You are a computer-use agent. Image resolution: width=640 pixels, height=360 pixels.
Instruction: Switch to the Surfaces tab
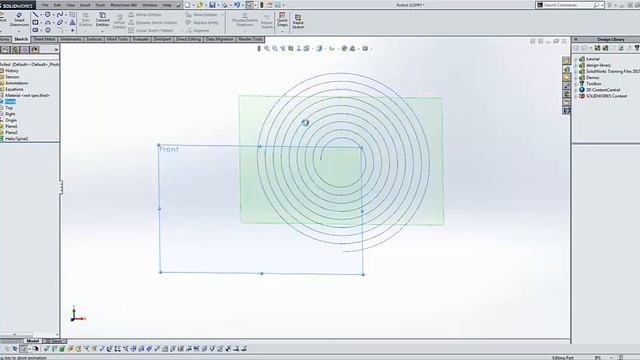click(x=94, y=39)
